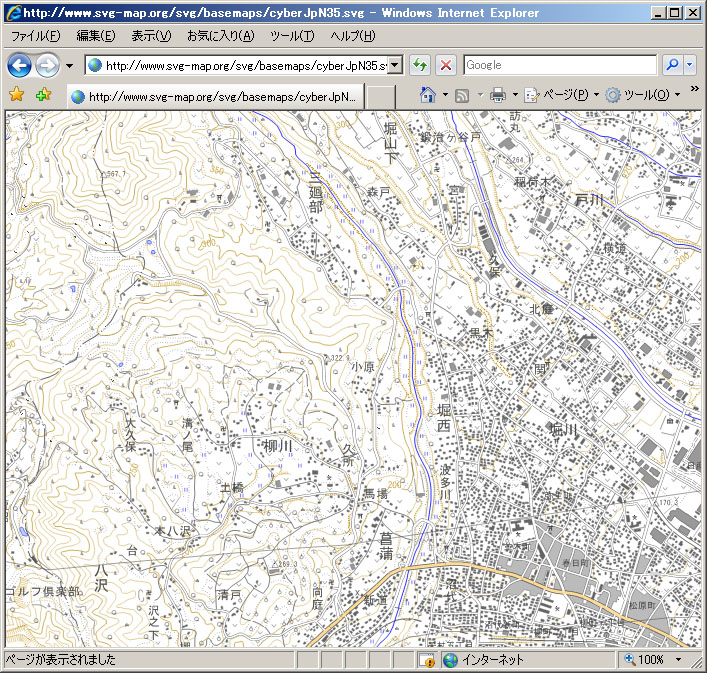This screenshot has height=673, width=707.
Task: Open the address bar URL dropdown
Action: click(394, 65)
